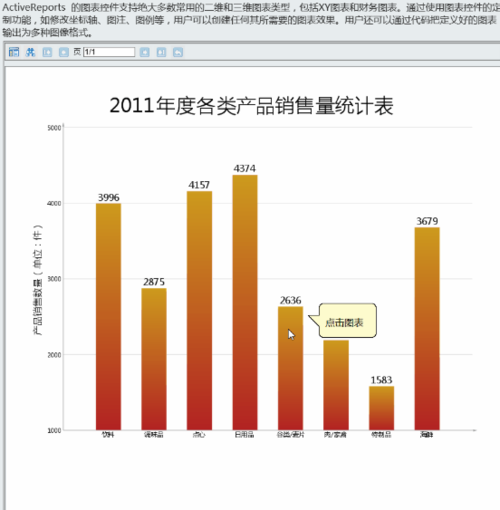Click the chart title 2011年度各类产品销售量统计表
Image resolution: width=500 pixels, height=510 pixels.
tap(251, 106)
